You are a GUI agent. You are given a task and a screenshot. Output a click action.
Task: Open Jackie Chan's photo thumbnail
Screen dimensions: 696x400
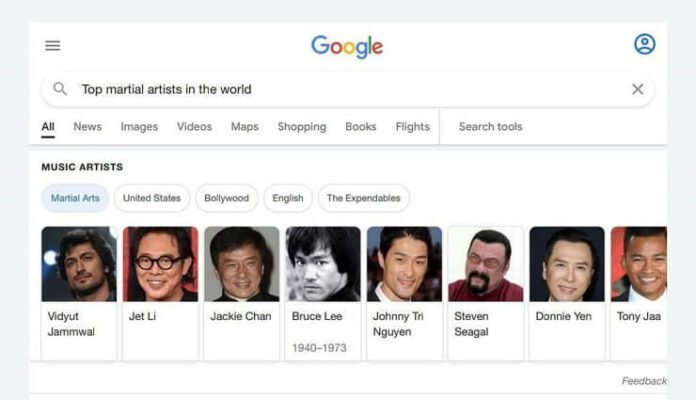pyautogui.click(x=242, y=264)
